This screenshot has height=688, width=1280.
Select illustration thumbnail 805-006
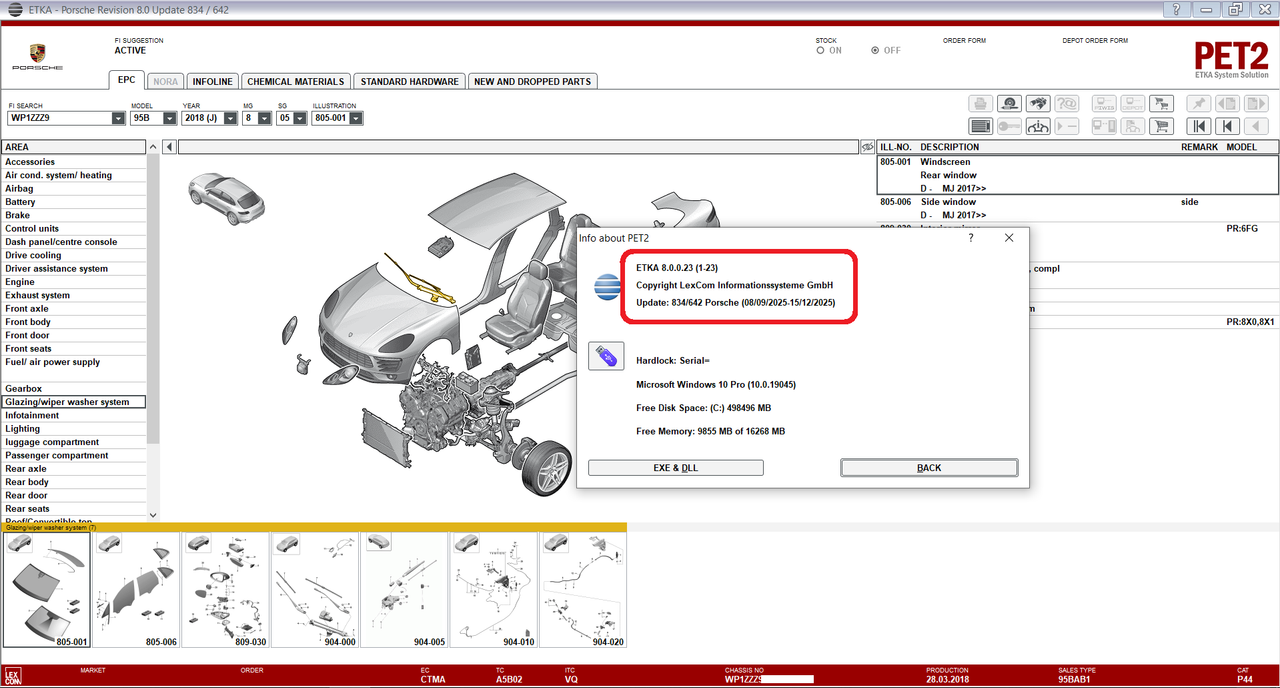tap(137, 590)
